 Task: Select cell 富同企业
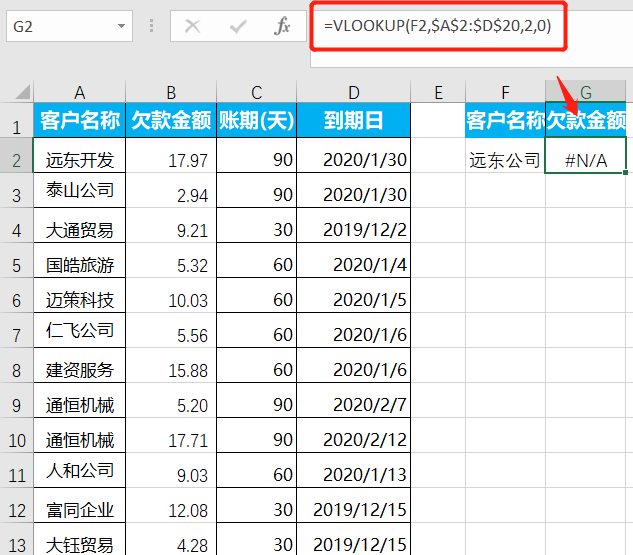coord(80,505)
